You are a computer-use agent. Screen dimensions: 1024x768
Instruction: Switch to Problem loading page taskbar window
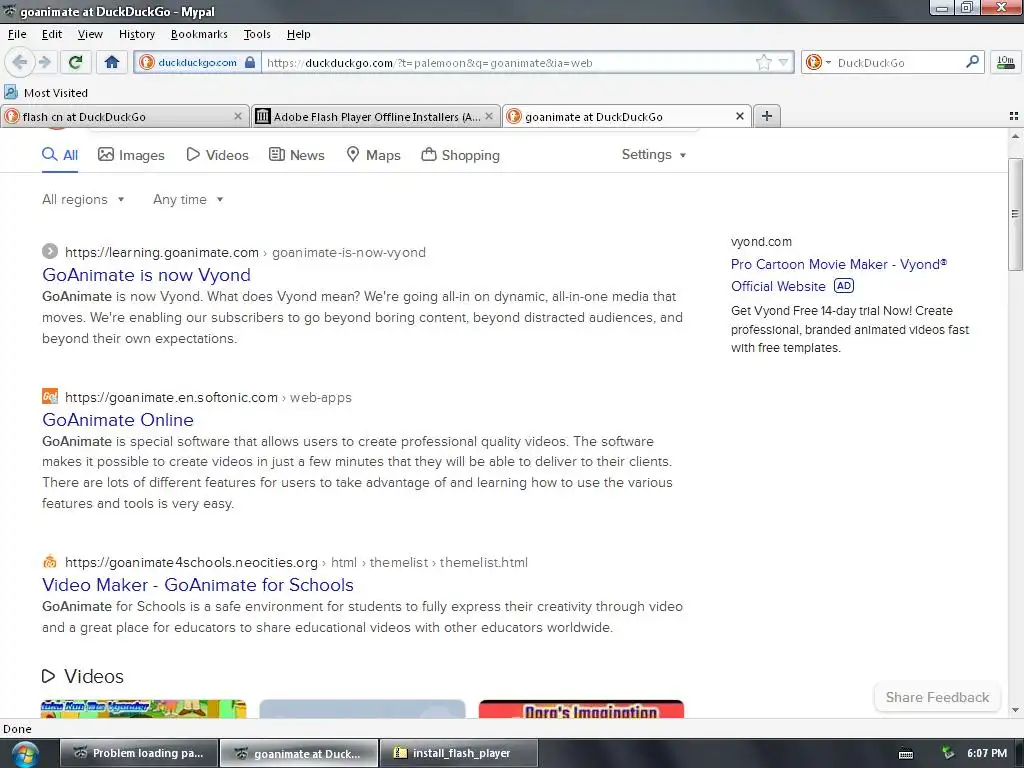[x=139, y=753]
